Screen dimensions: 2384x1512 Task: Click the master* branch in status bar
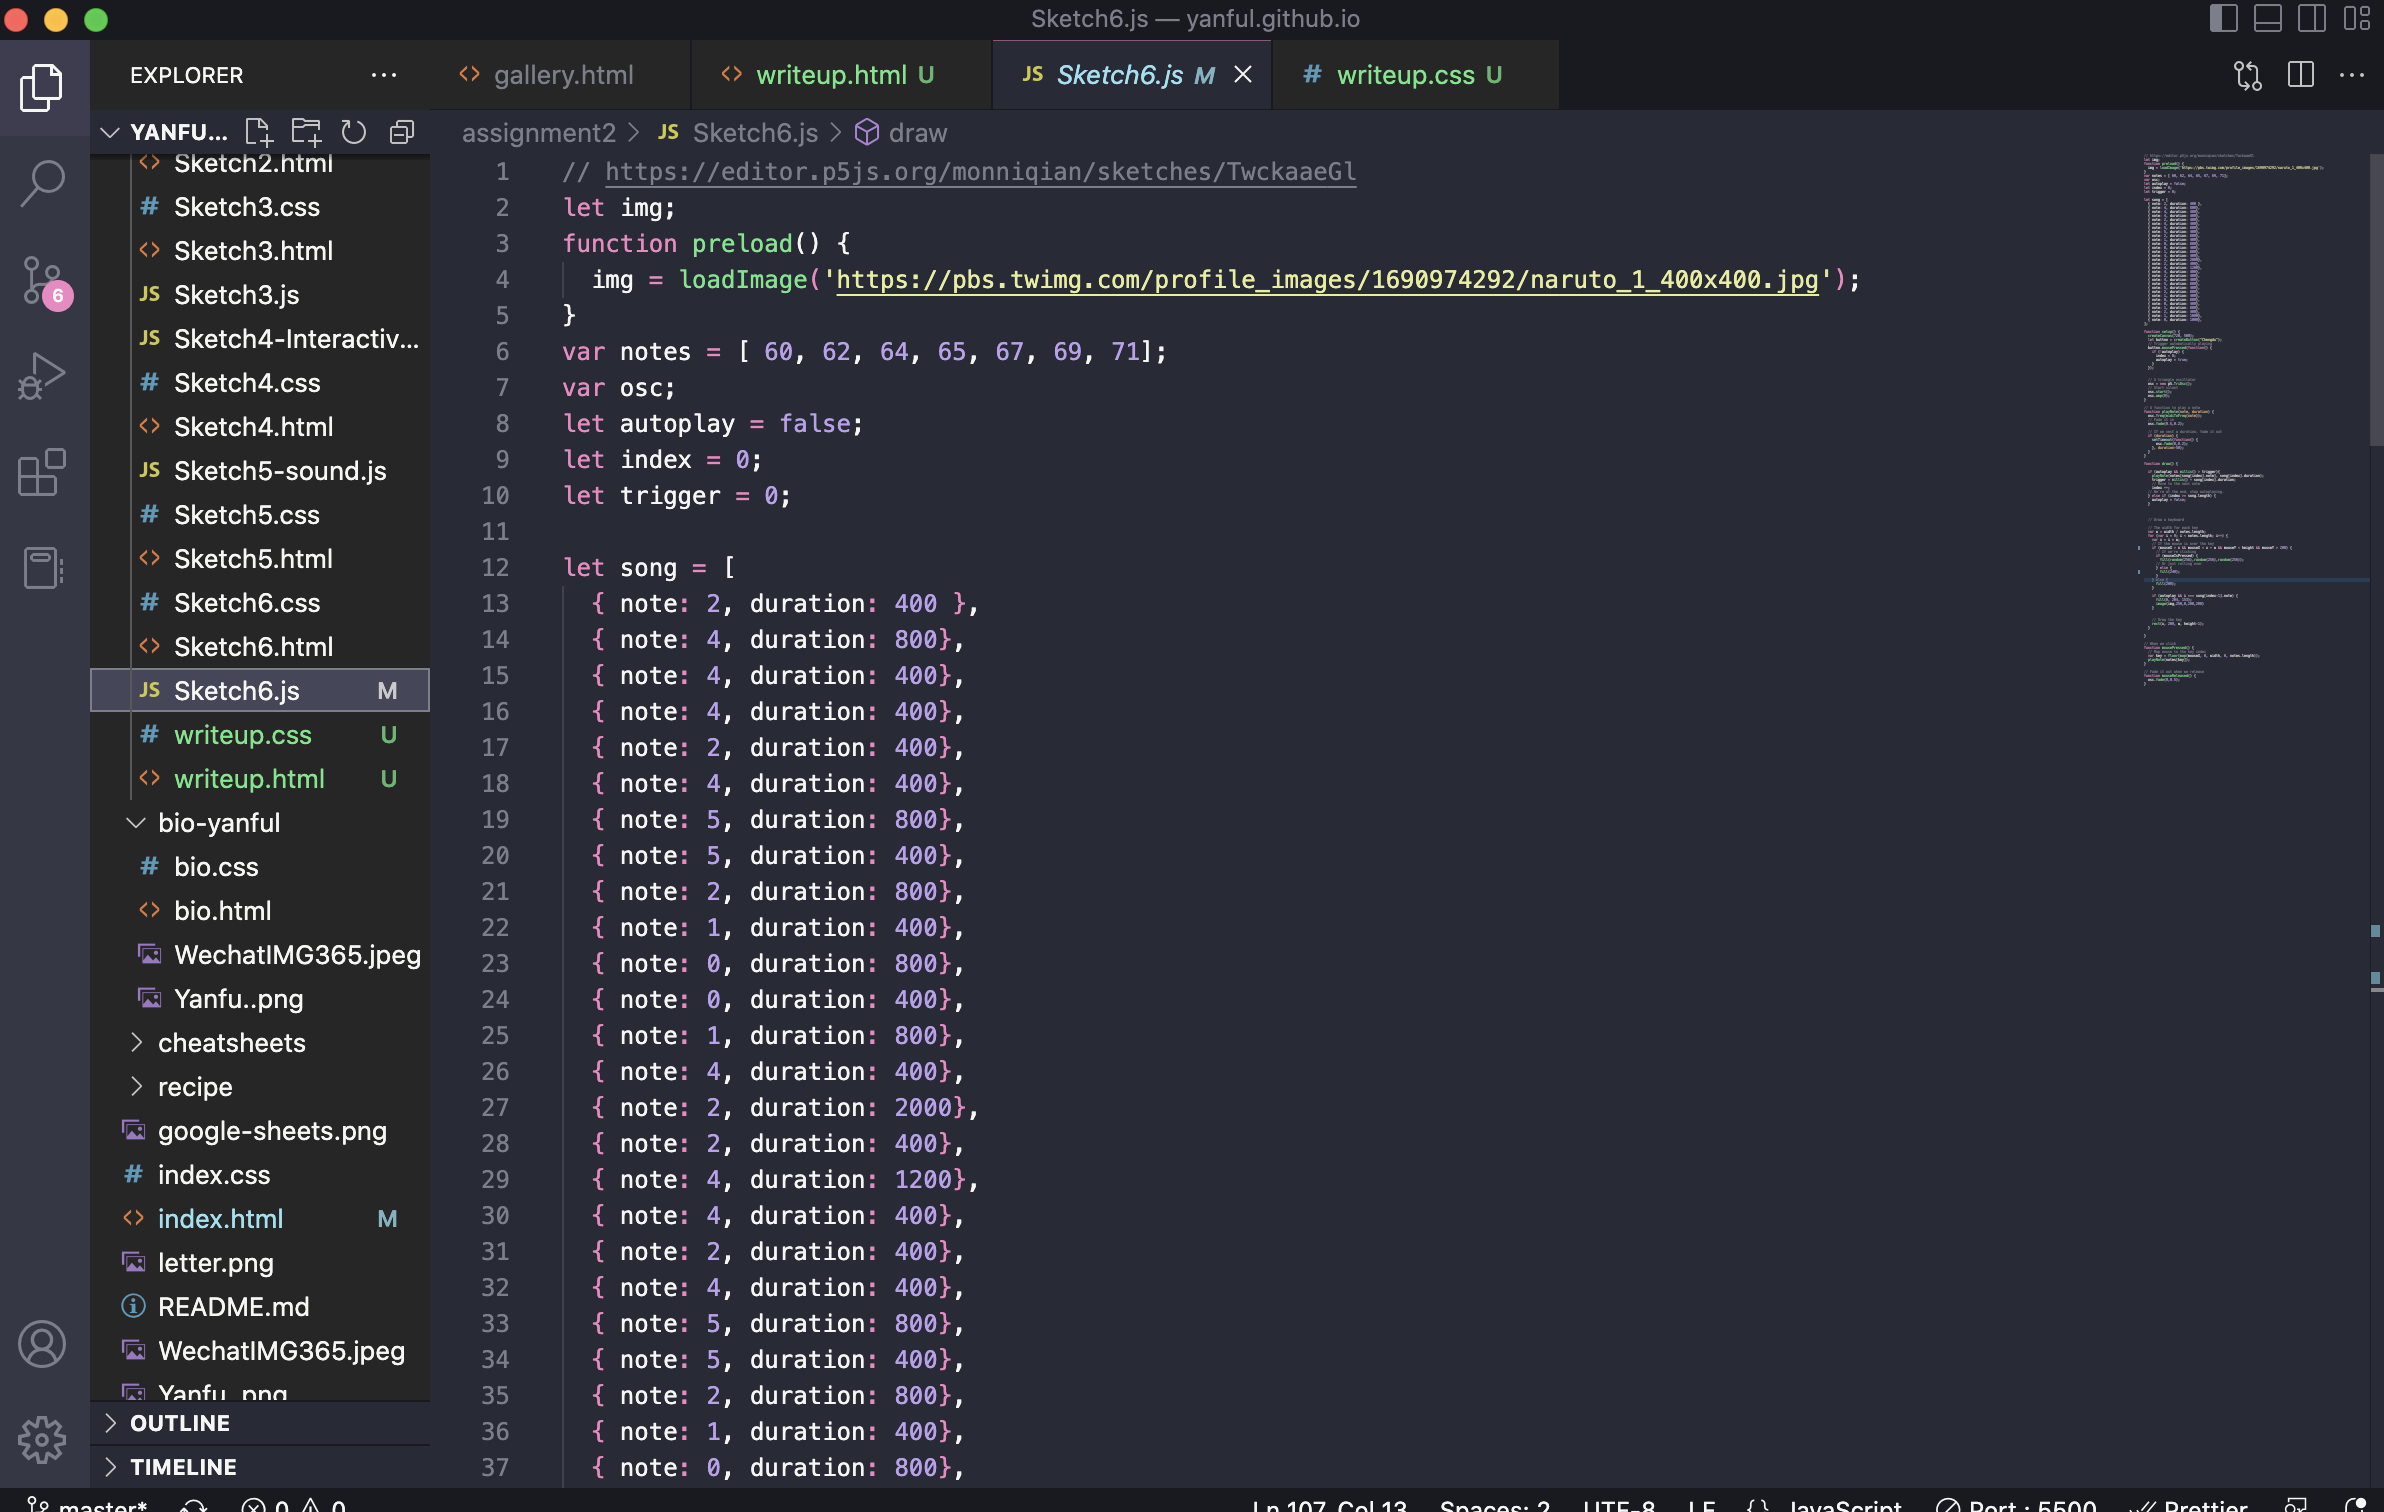click(x=86, y=1504)
